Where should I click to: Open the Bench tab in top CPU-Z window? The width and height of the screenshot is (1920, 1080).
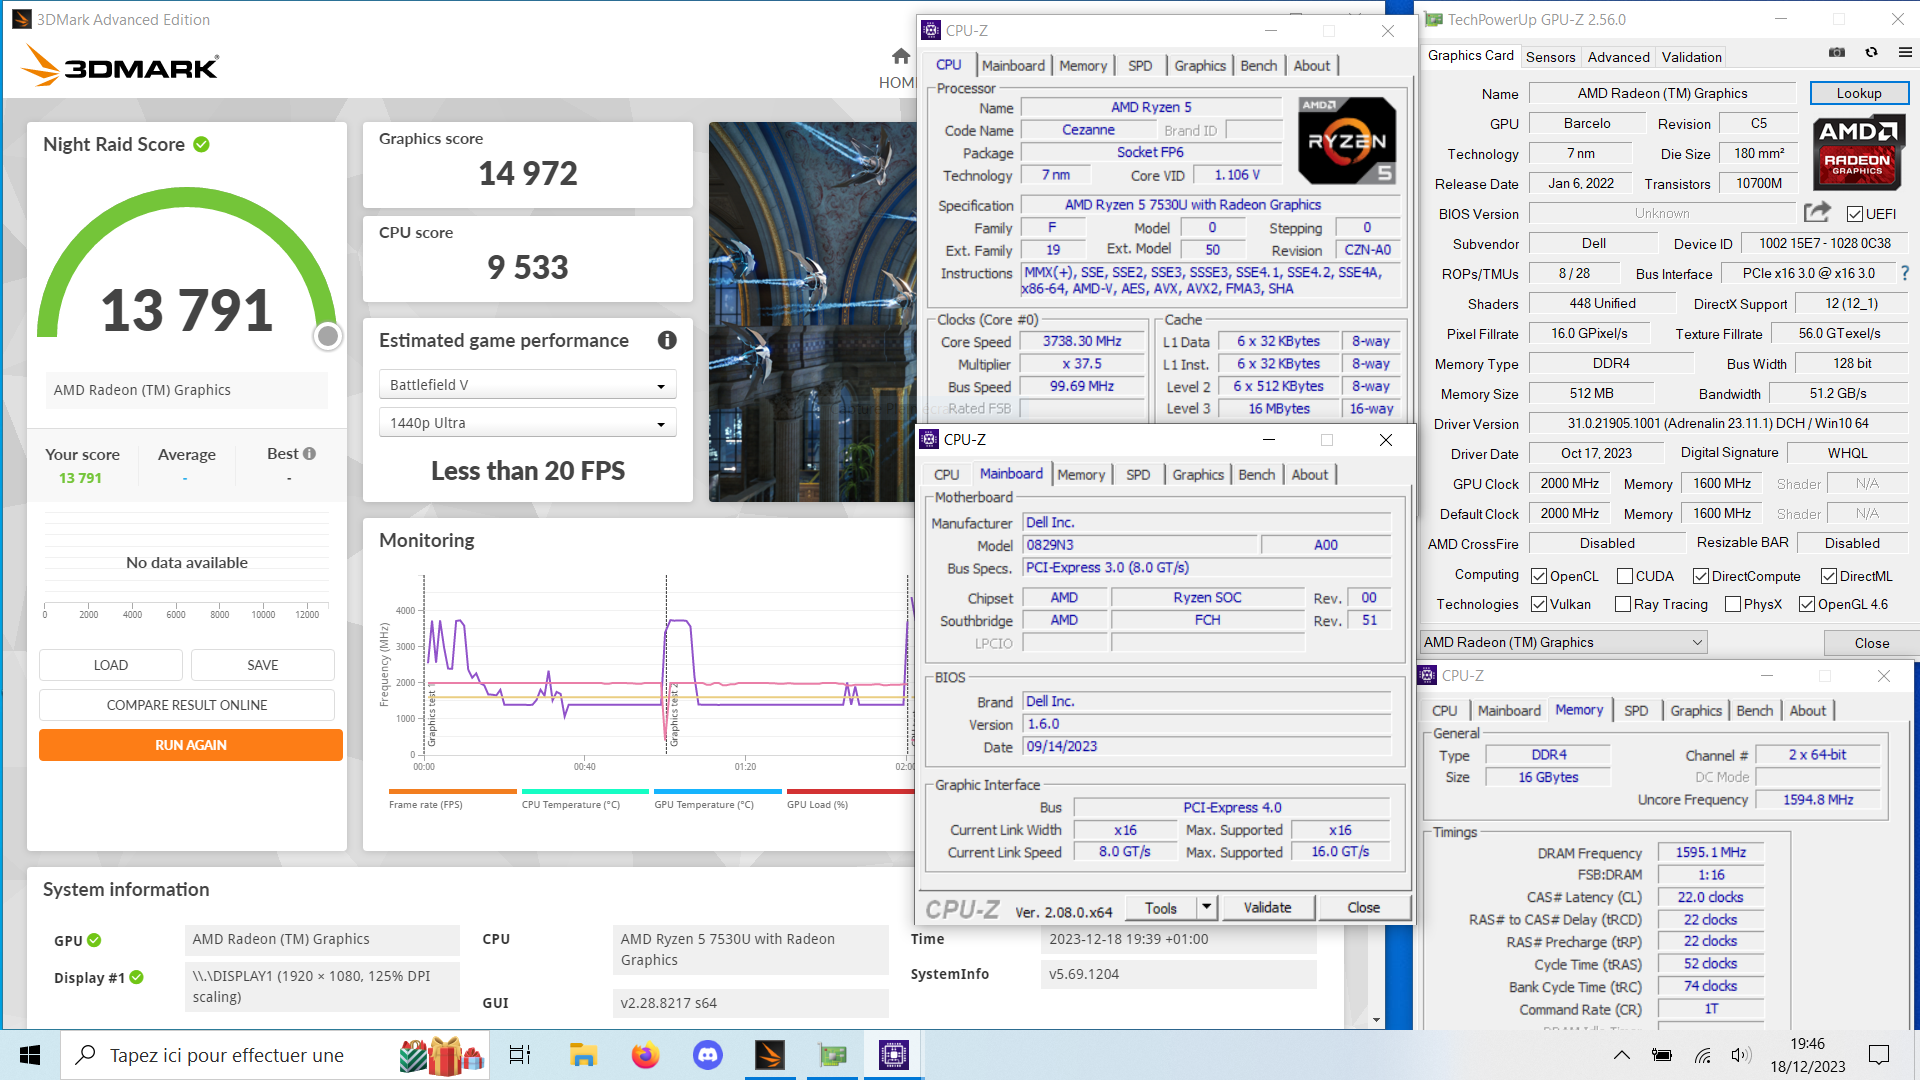[1258, 65]
